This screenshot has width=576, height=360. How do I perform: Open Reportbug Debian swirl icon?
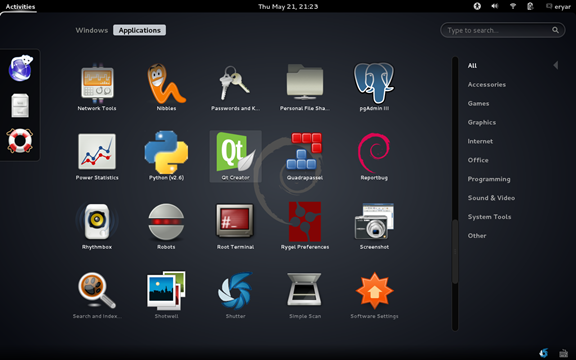(x=374, y=156)
